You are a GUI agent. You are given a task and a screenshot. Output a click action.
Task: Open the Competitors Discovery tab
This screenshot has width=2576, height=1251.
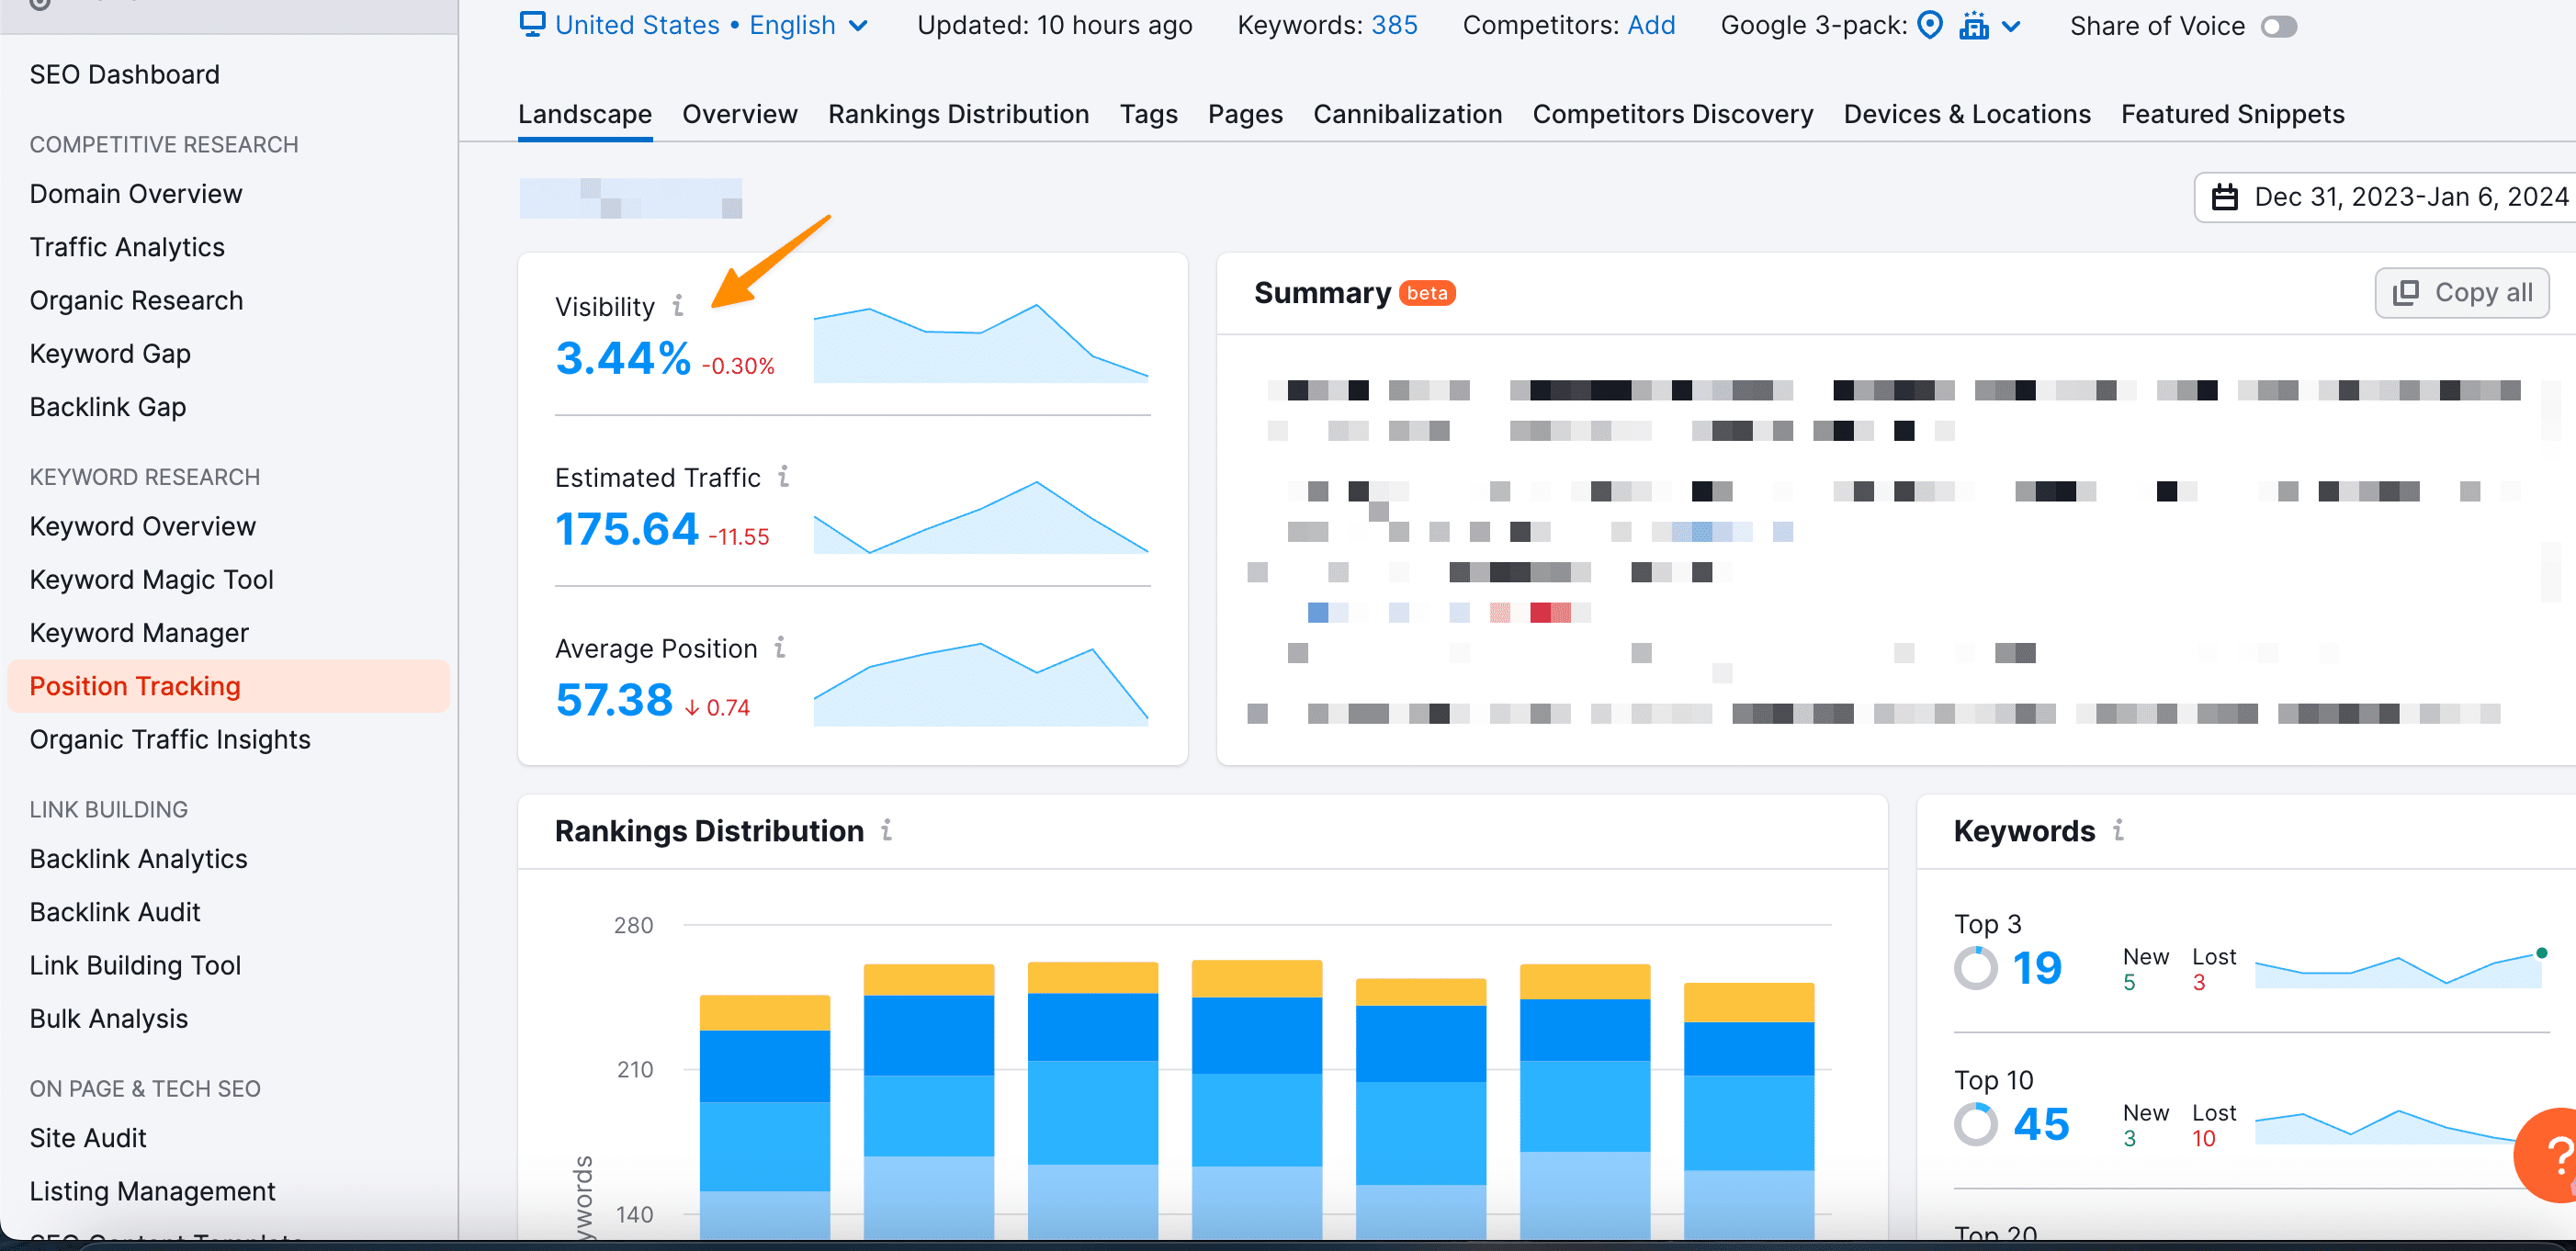1672,114
